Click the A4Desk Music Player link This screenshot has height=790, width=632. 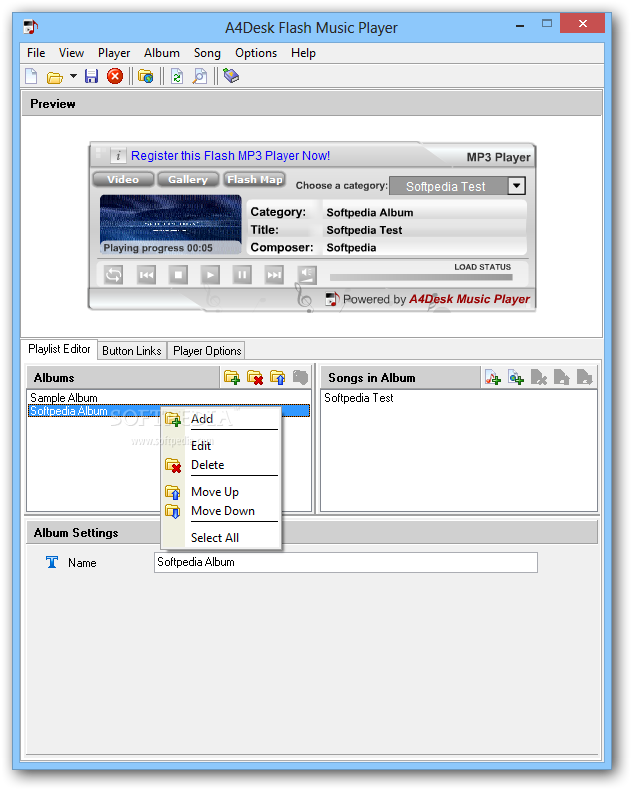tap(469, 299)
